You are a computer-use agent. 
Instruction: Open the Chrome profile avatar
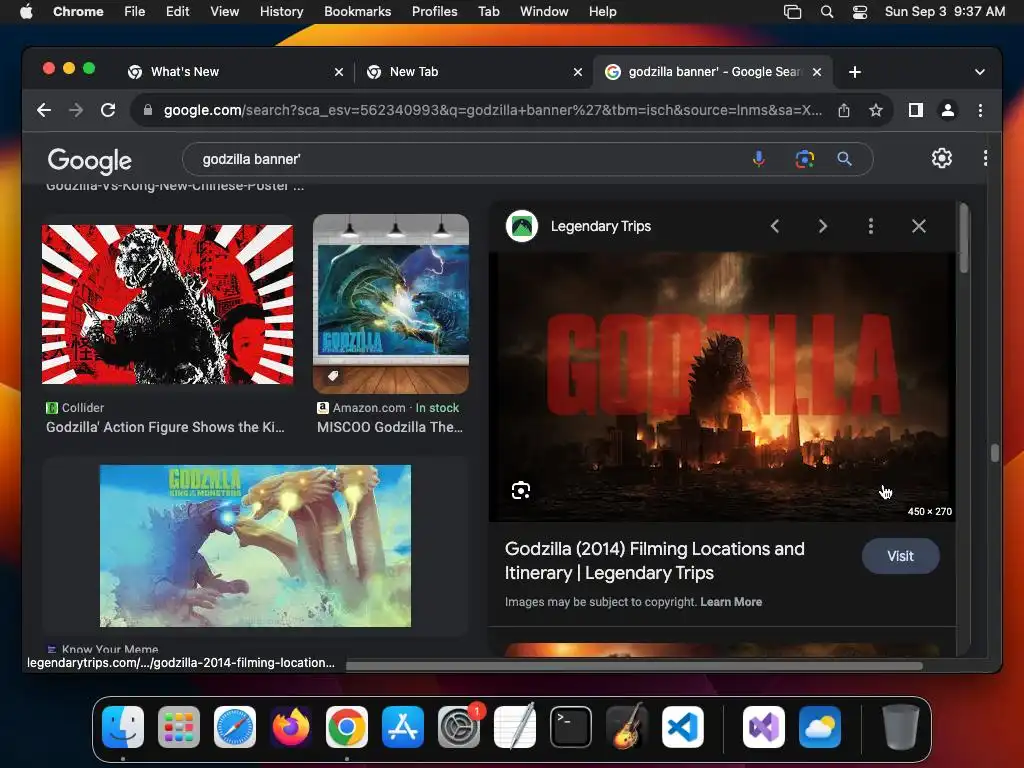coord(948,110)
